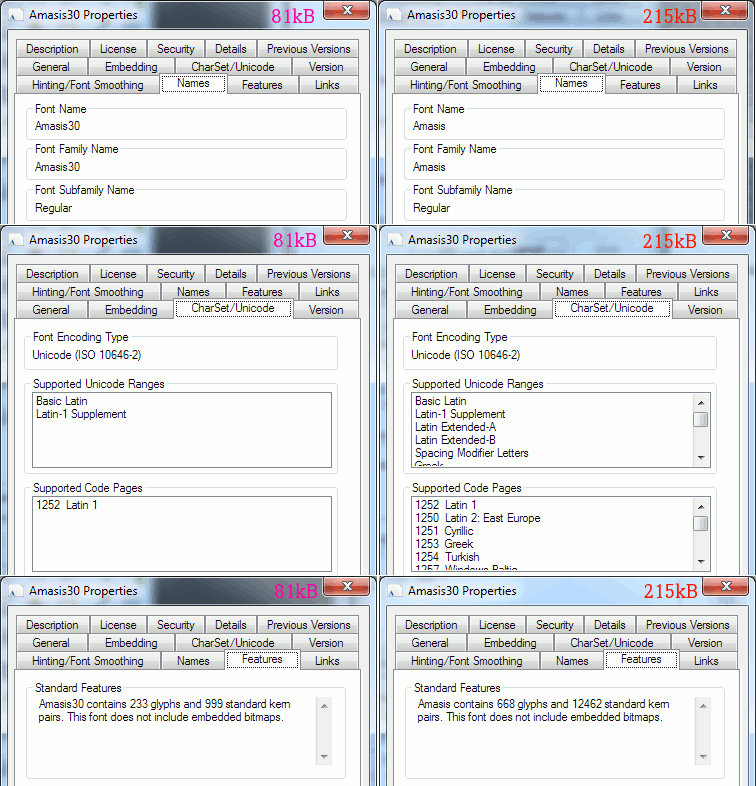Click down arrow of Supported Code Pages scrollbar

pyautogui.click(x=701, y=561)
